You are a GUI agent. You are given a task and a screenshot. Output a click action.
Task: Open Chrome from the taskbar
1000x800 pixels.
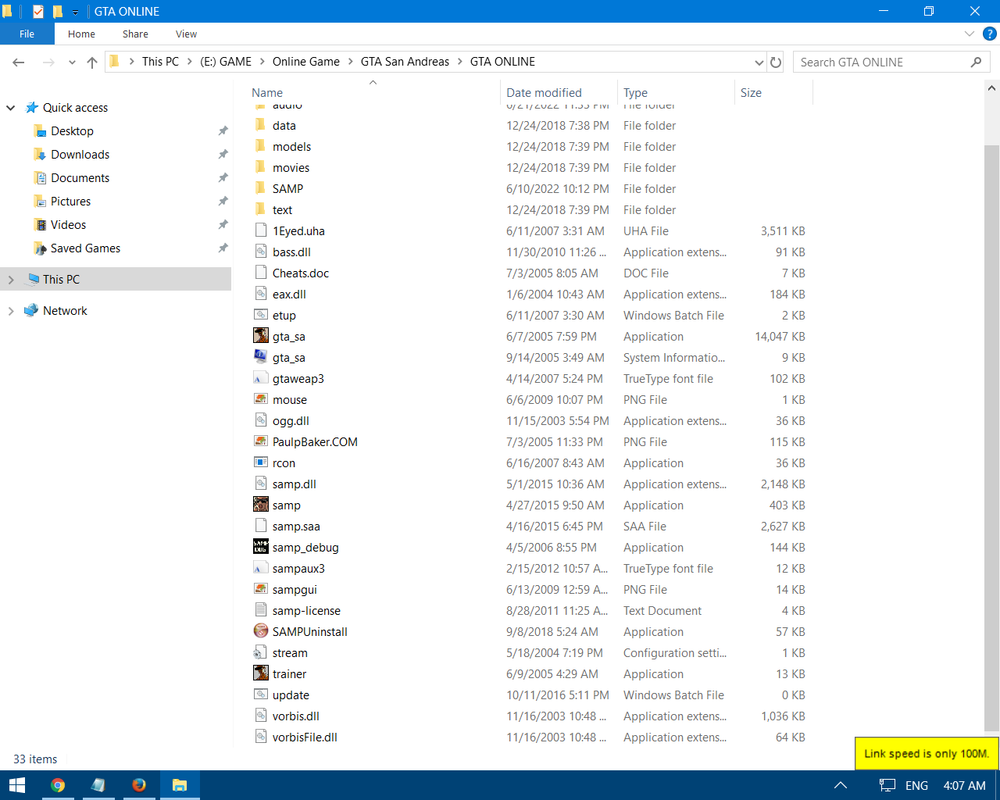click(57, 785)
